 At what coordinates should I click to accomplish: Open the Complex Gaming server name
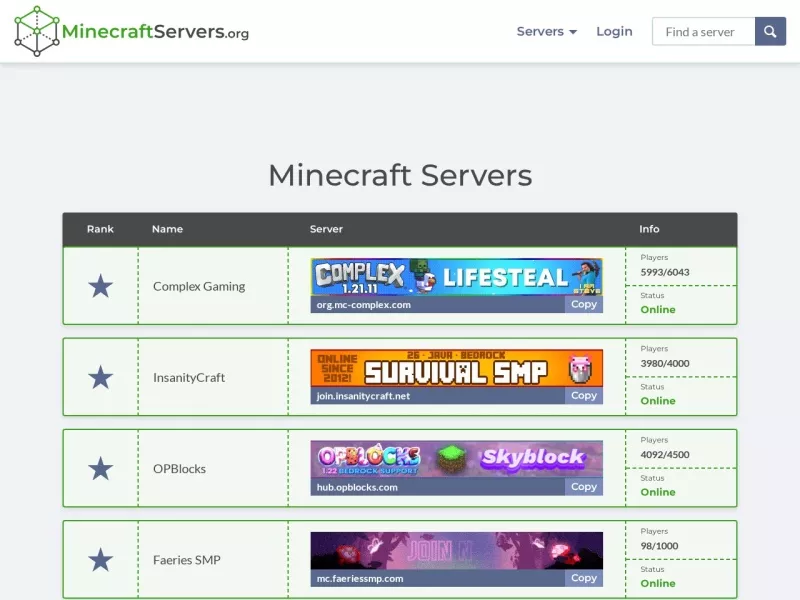click(199, 286)
